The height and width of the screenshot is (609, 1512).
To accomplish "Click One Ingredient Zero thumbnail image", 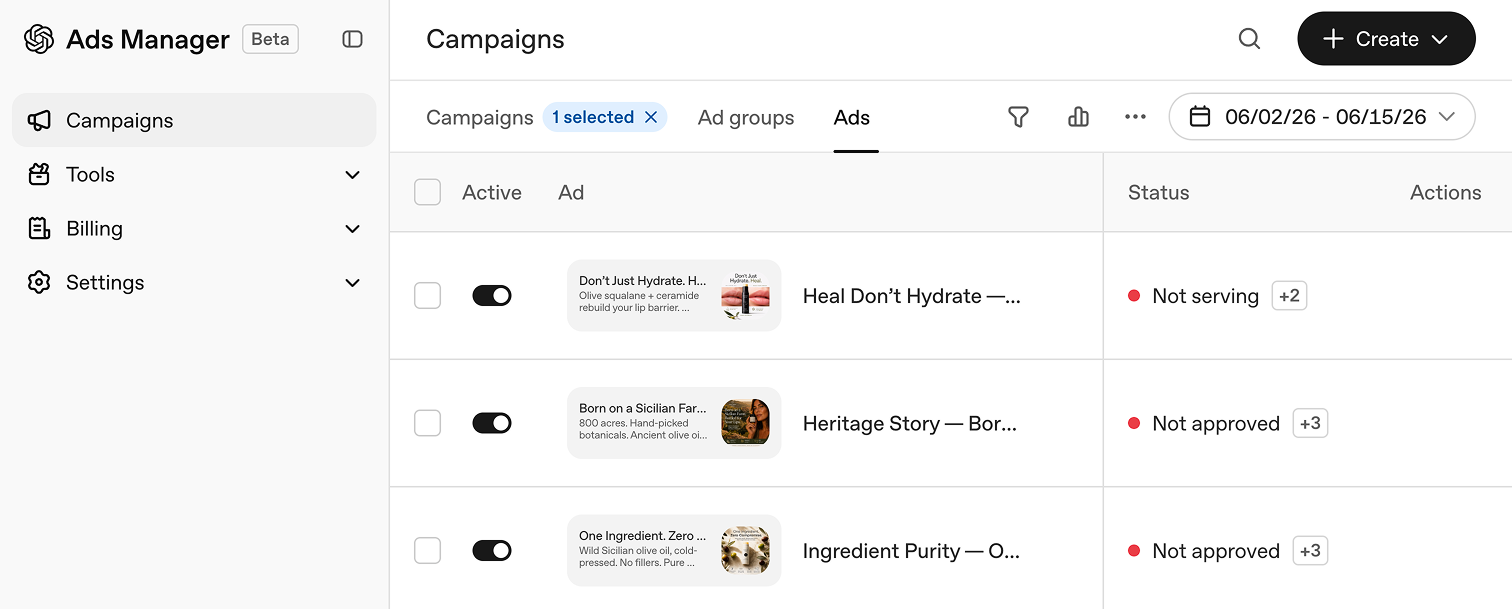I will point(745,550).
